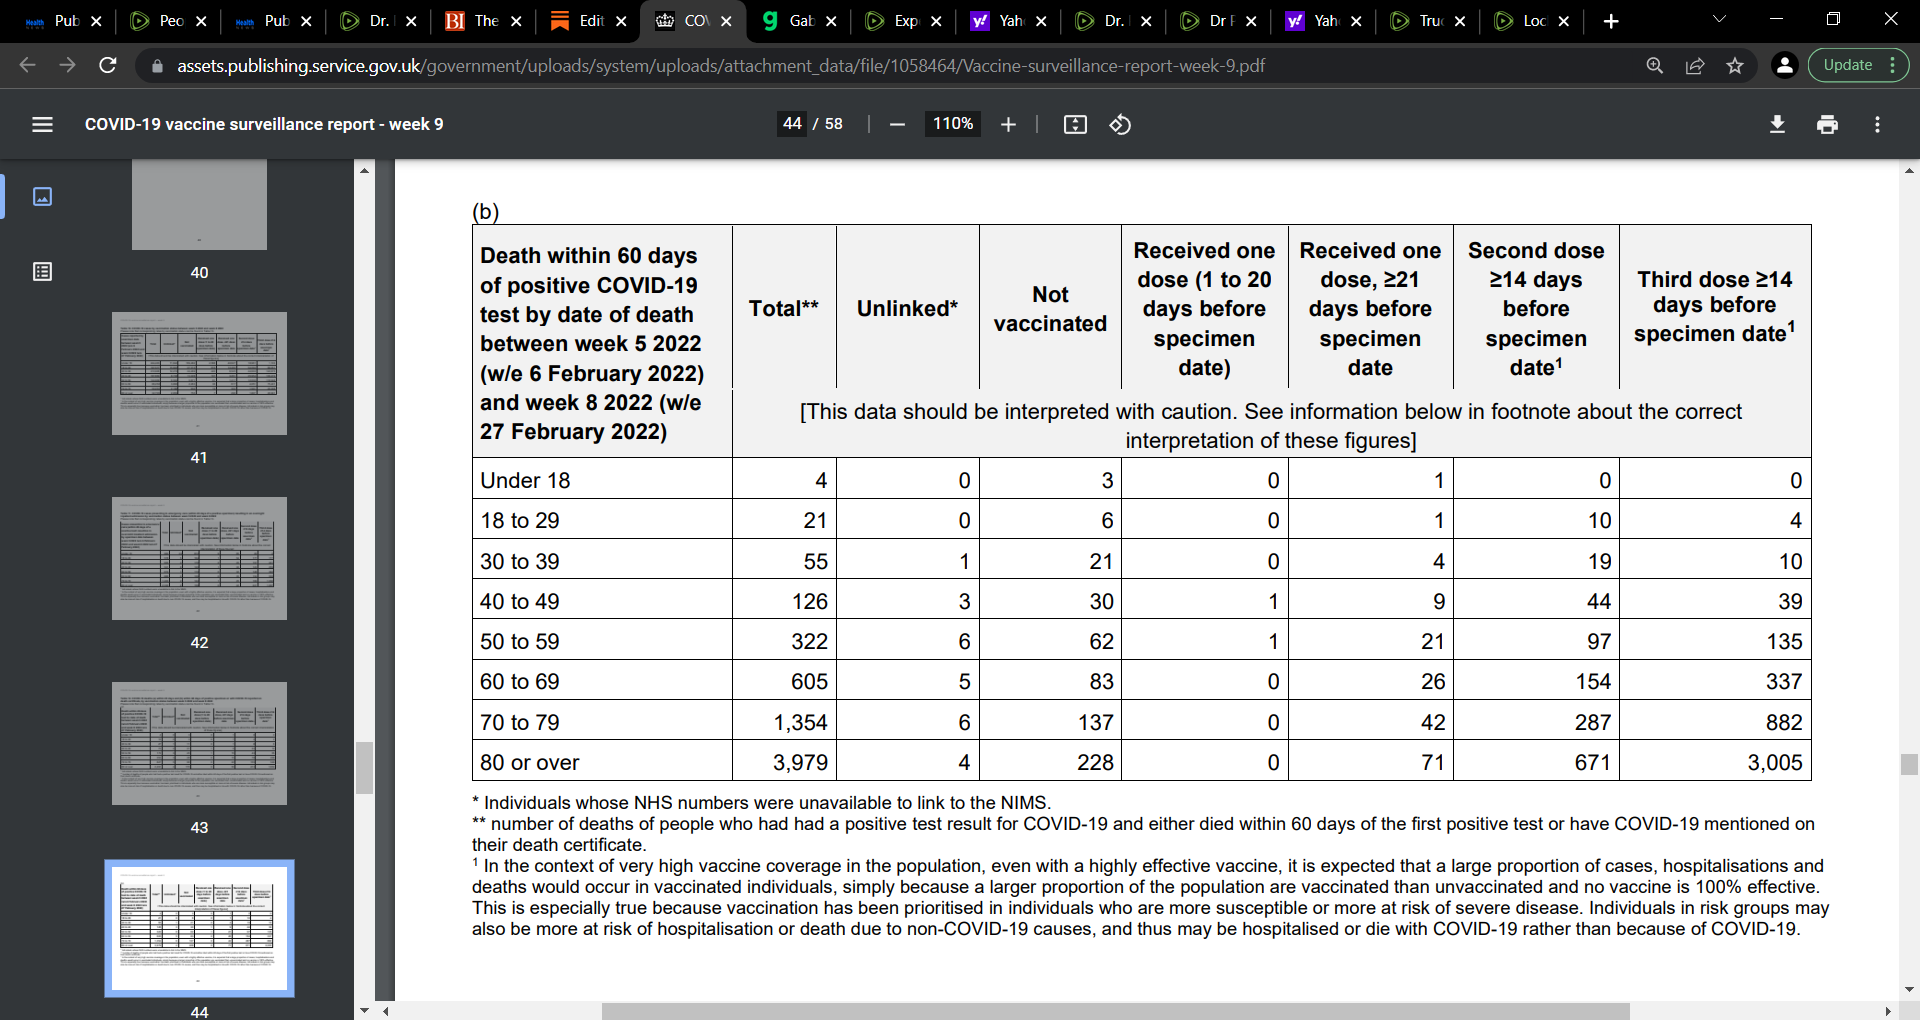Click total 1,354 for 70 to 79
Image resolution: width=1920 pixels, height=1020 pixels.
coord(800,722)
